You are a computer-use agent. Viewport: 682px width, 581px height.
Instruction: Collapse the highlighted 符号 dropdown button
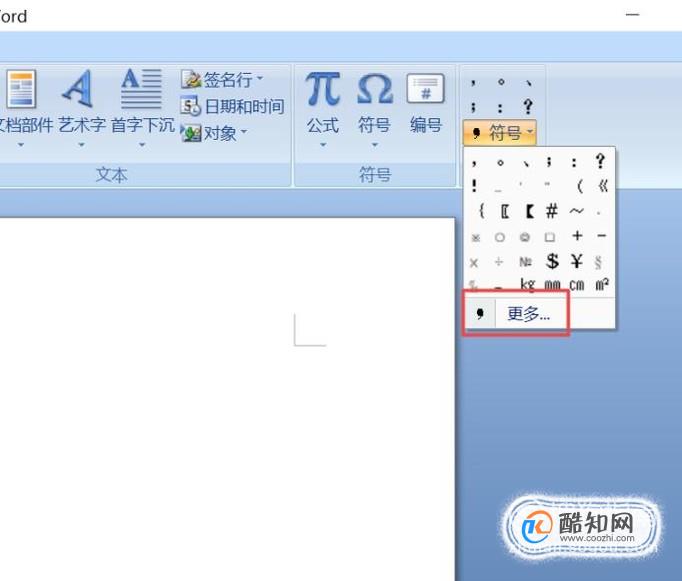point(500,132)
